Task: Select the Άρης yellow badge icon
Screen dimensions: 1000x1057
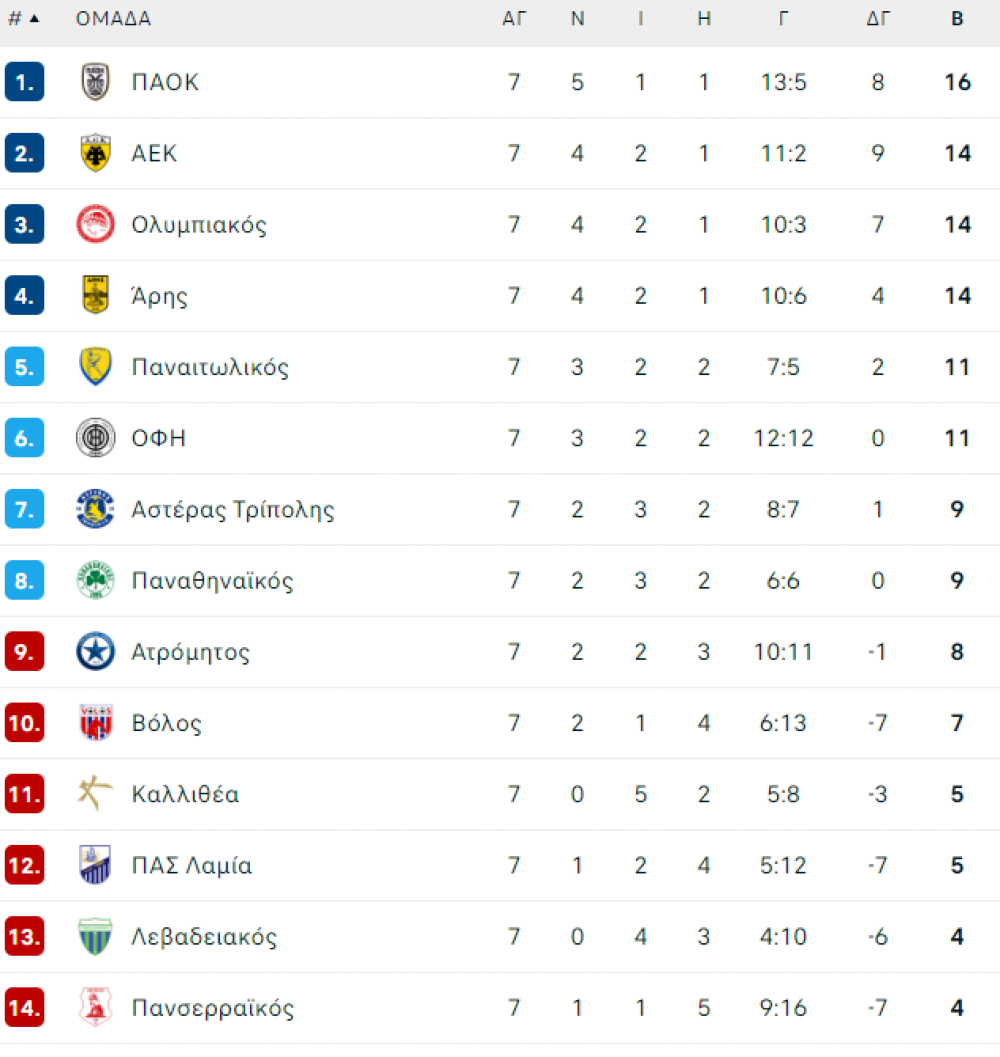Action: coord(95,295)
